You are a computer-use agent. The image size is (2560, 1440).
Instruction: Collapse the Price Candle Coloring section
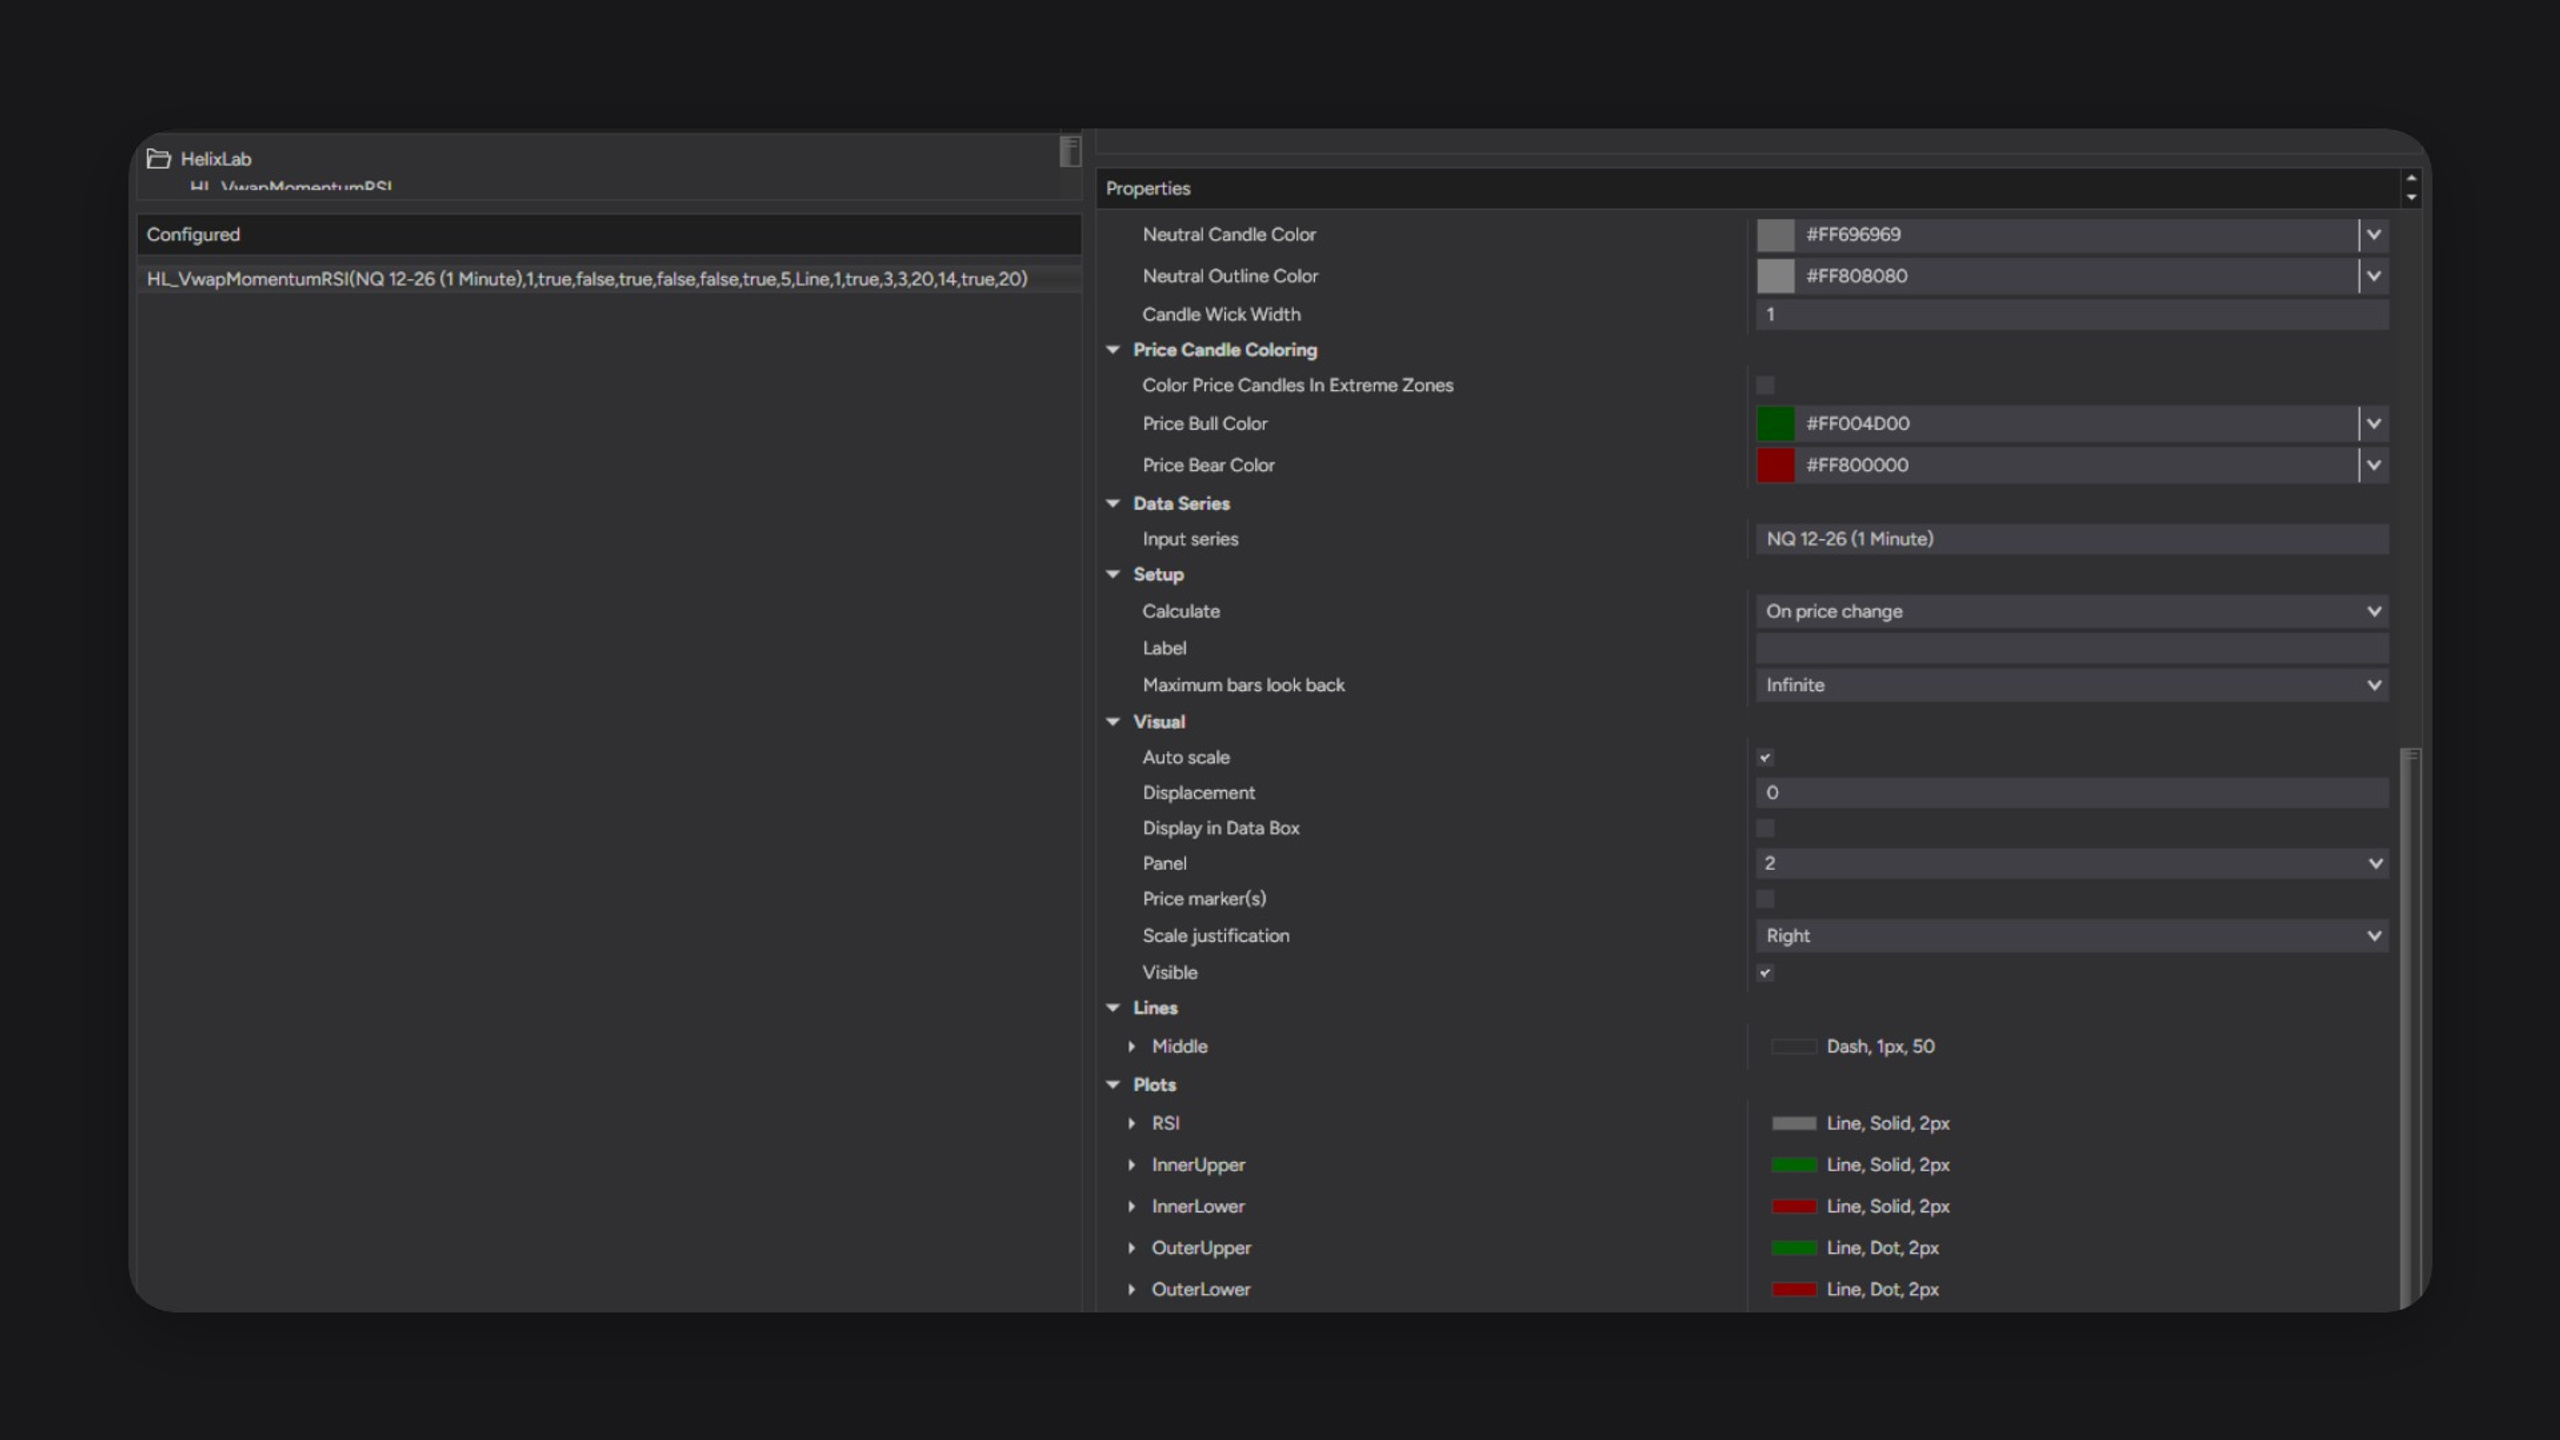tap(1113, 350)
